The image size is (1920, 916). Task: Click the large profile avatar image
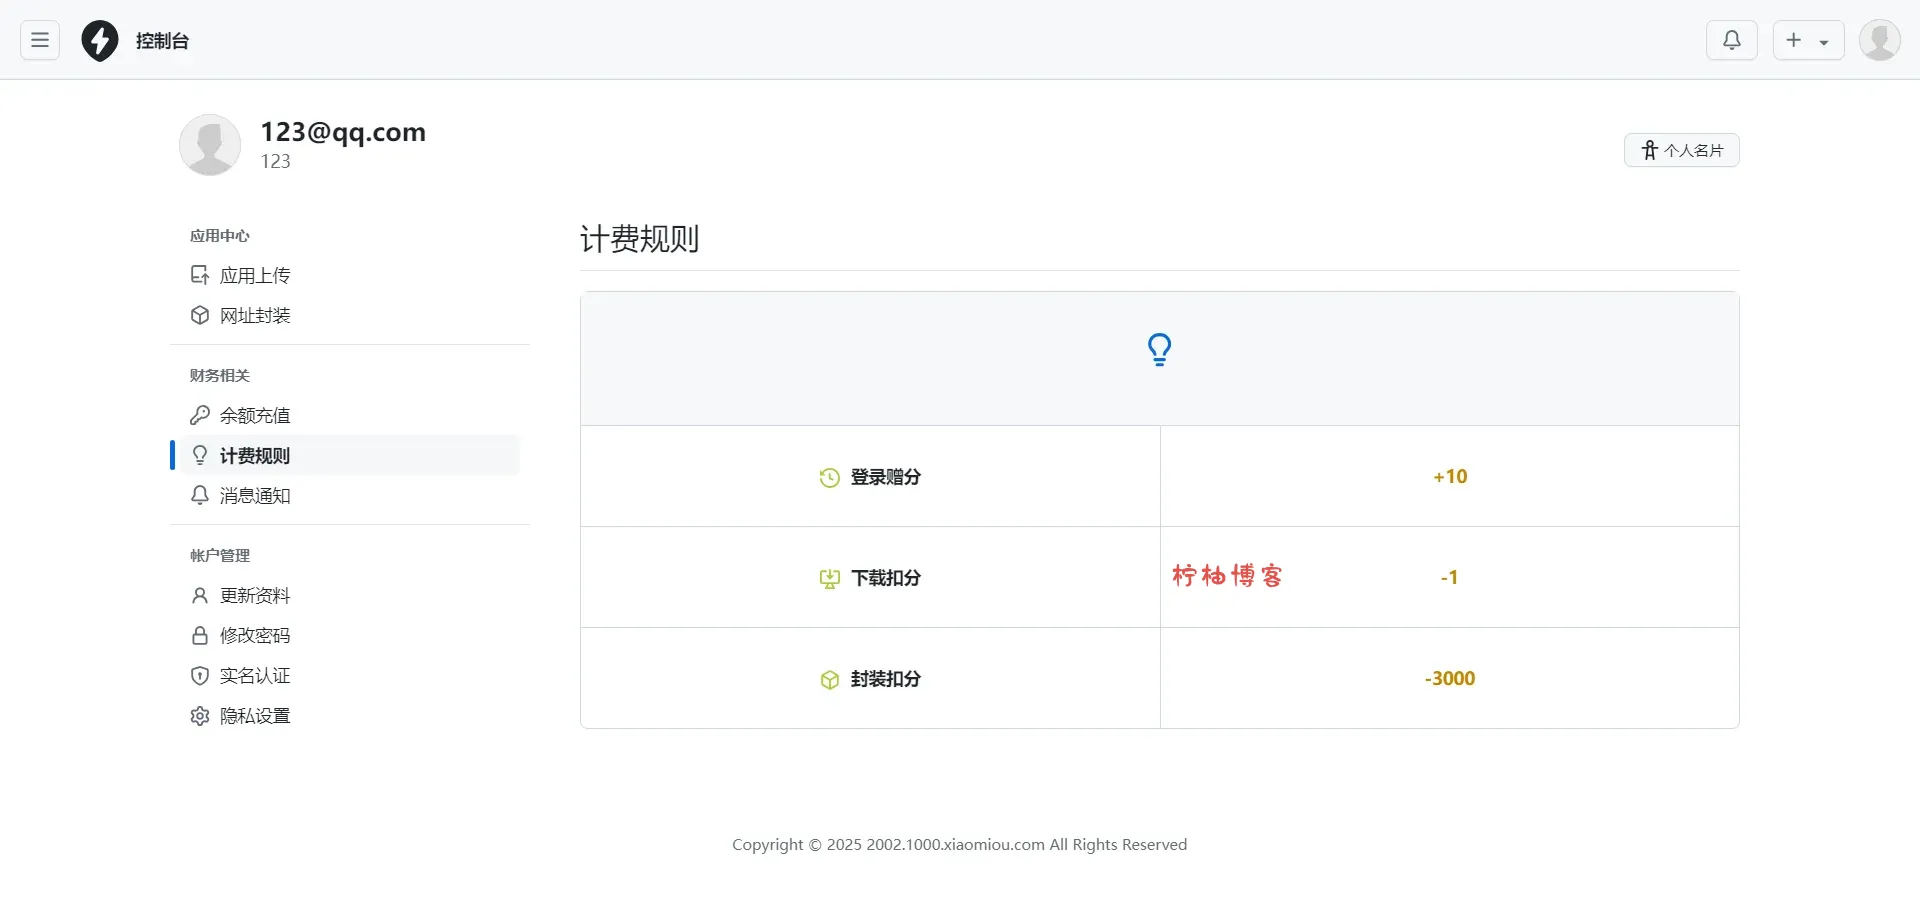210,145
